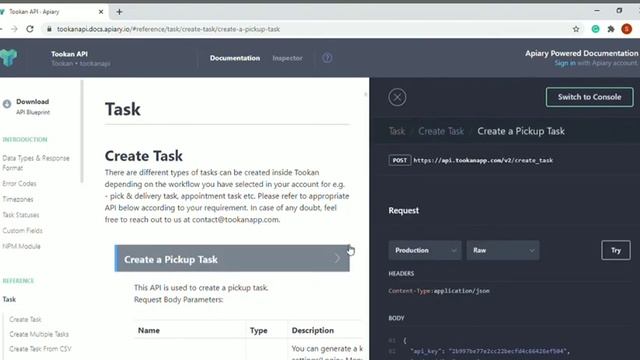The image size is (640, 360).
Task: Click the Tookan logo in header
Action: tap(9, 58)
